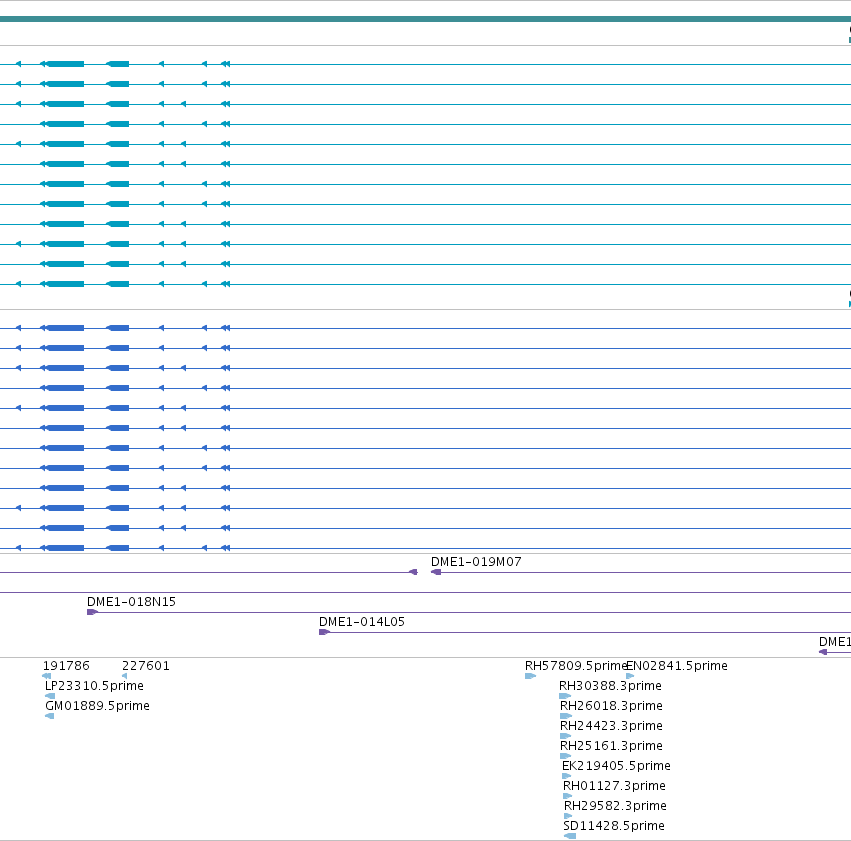Click the 191786 feature label
851x841 pixels.
click(66, 666)
